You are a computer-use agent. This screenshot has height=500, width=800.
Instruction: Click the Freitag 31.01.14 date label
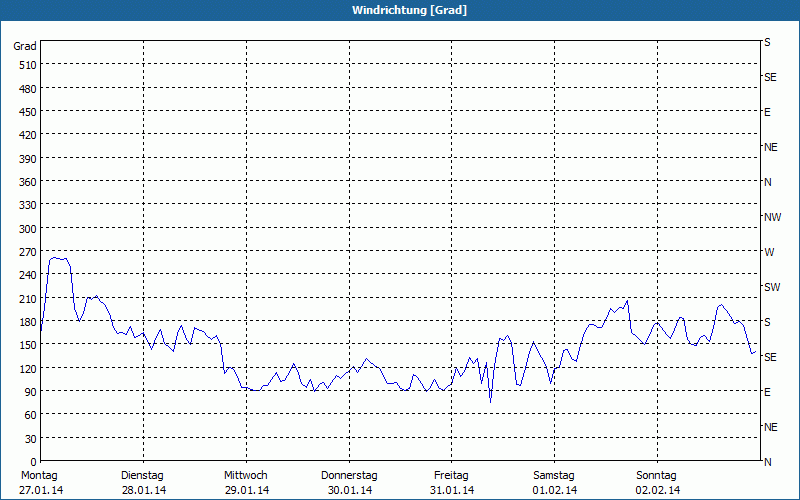point(452,483)
